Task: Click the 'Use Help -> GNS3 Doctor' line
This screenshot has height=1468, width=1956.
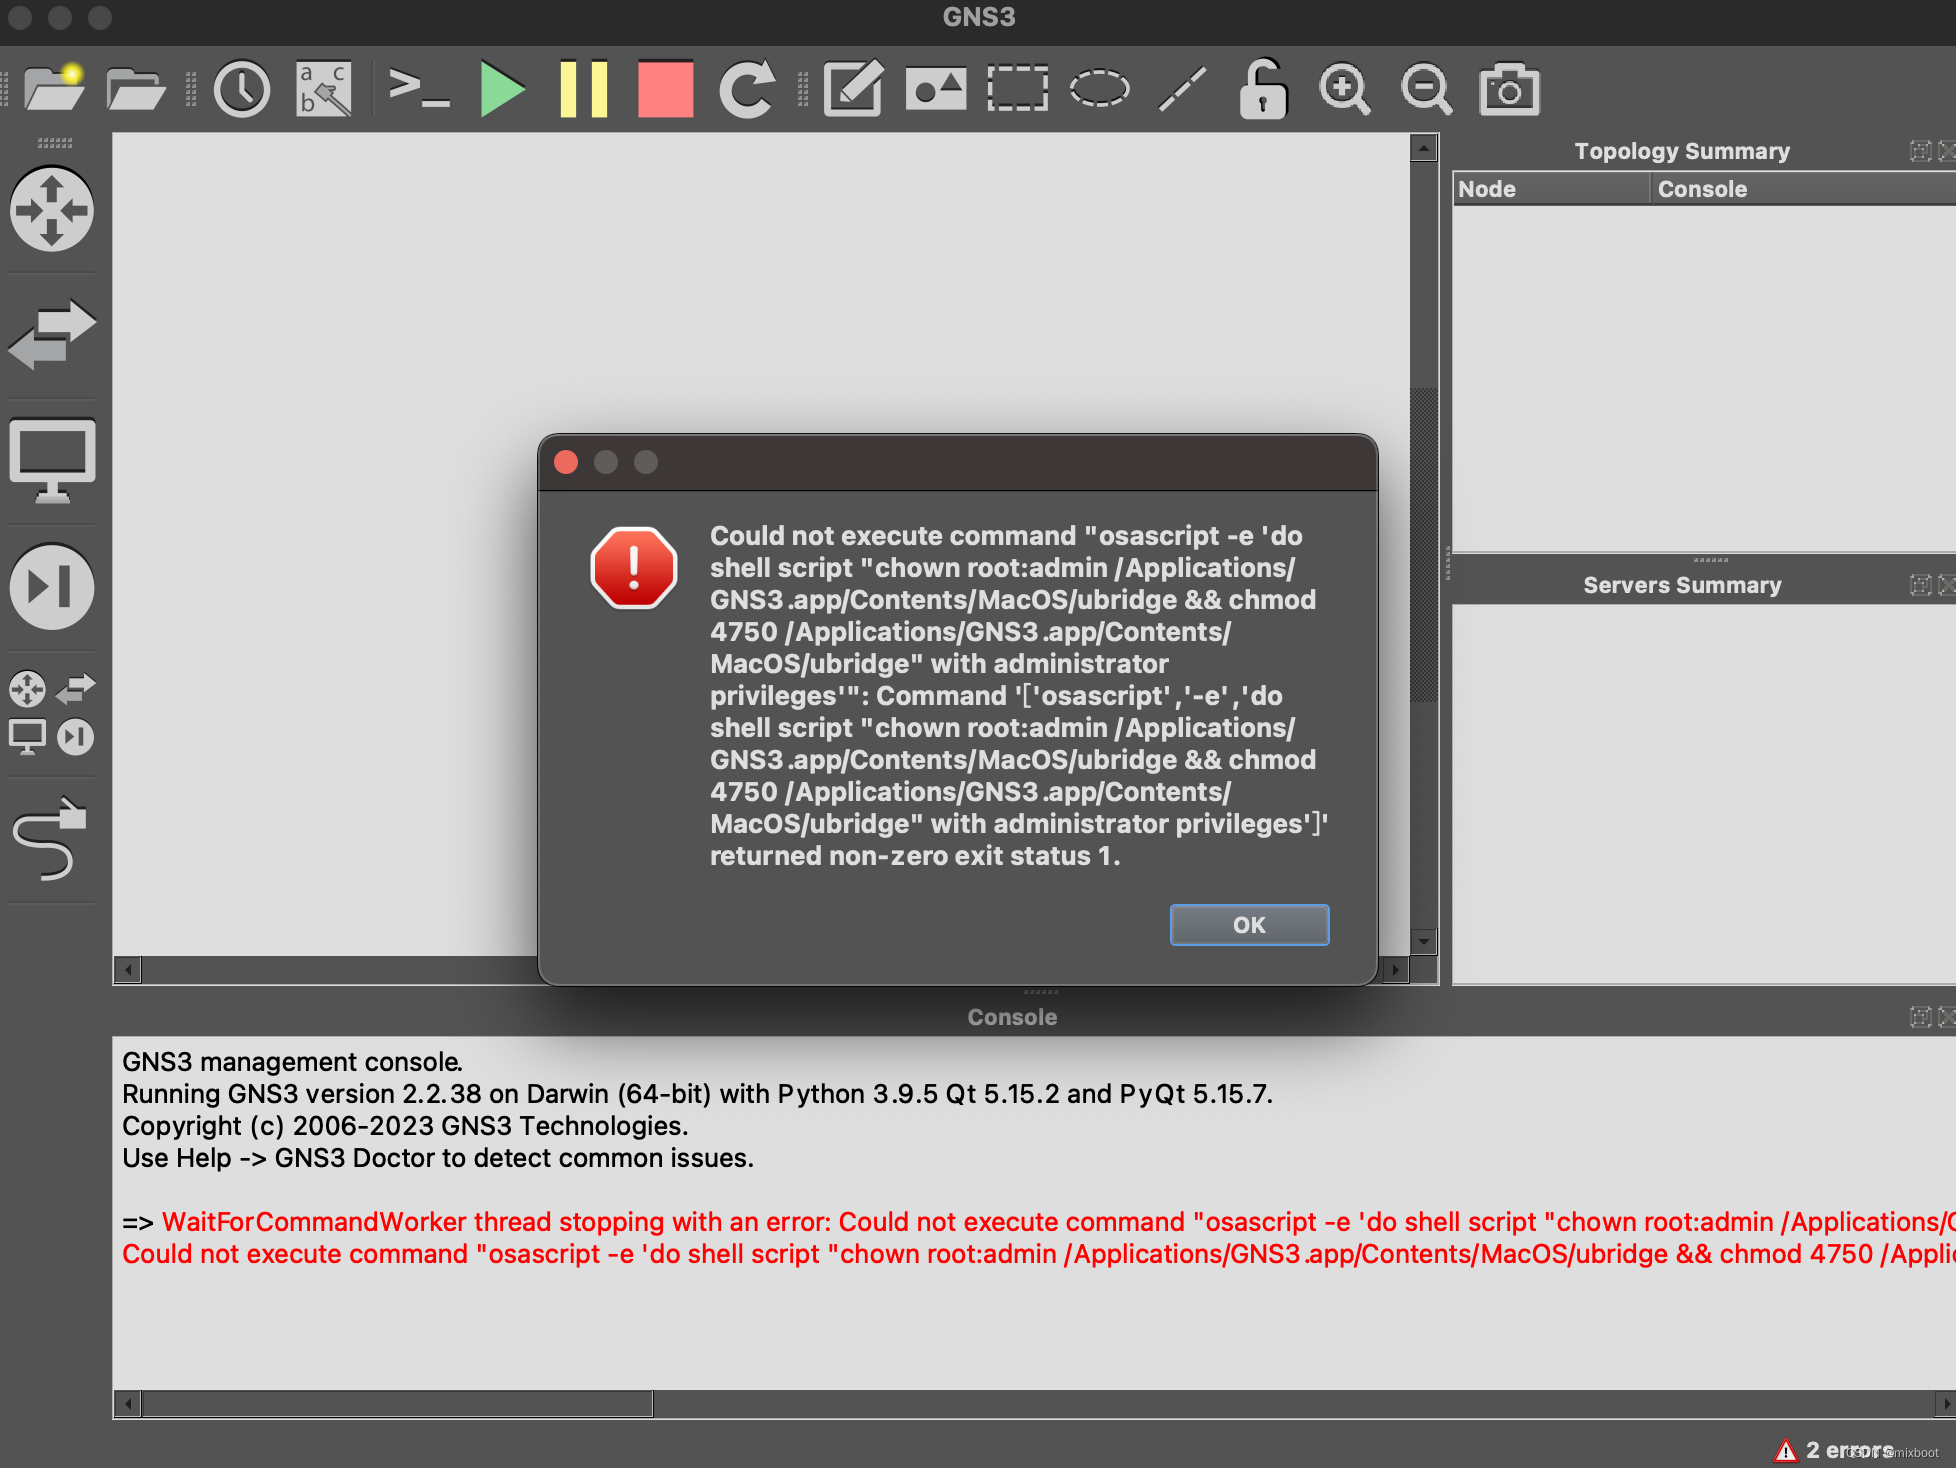Action: pyautogui.click(x=438, y=1158)
